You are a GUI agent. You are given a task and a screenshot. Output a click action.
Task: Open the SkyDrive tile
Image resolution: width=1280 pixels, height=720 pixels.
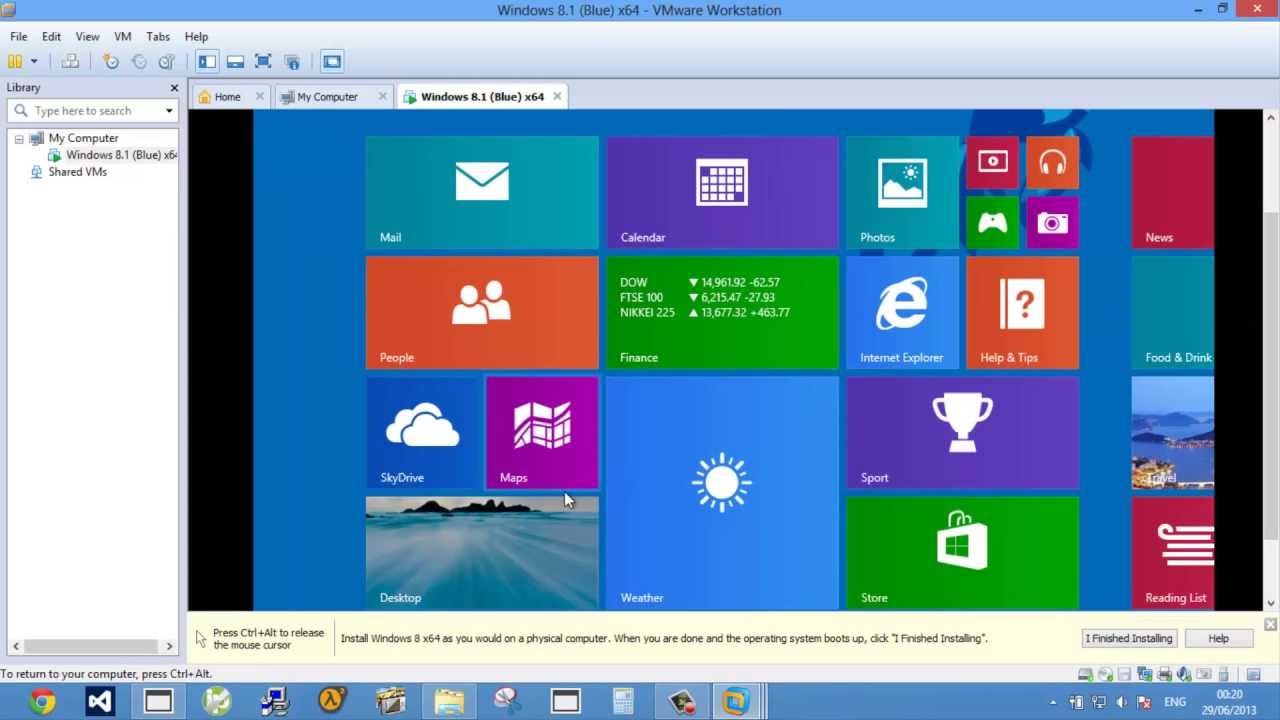coord(422,432)
